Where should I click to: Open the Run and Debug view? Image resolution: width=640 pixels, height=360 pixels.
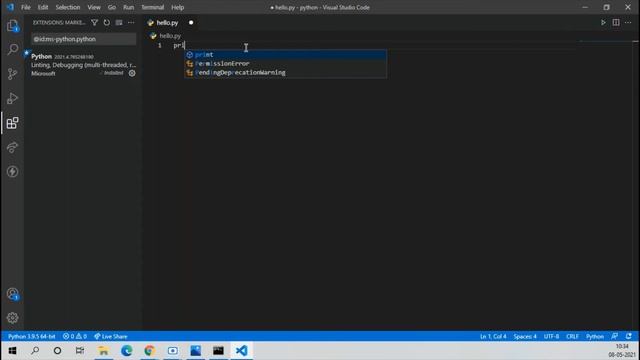click(x=13, y=98)
